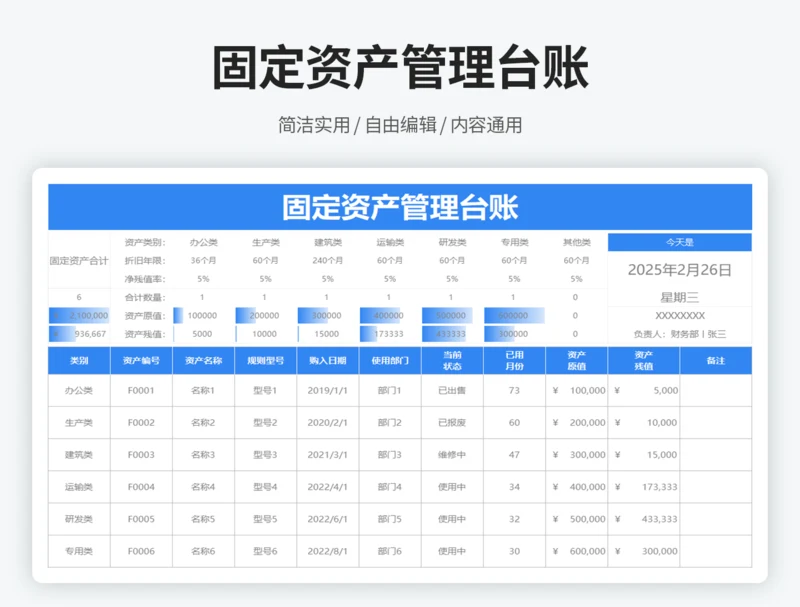The width and height of the screenshot is (800, 607).
Task: Select the 32 months-used cell
Action: (514, 519)
